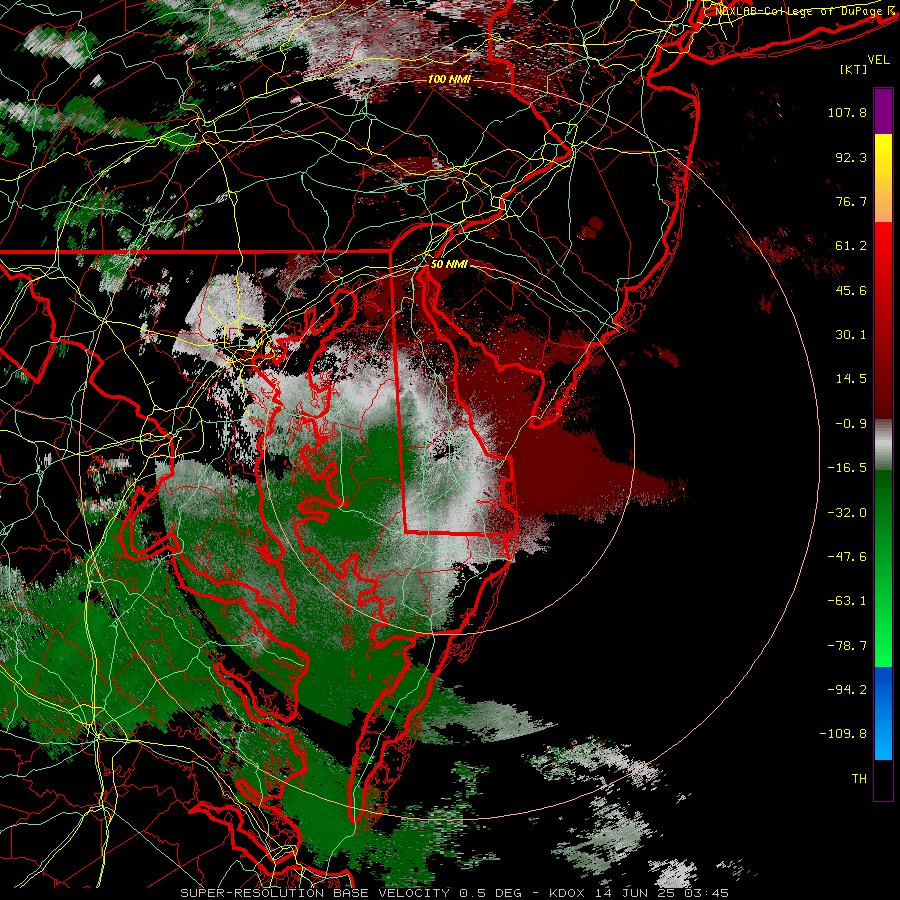Click the VEL legend title
The width and height of the screenshot is (900, 900).
[878, 59]
